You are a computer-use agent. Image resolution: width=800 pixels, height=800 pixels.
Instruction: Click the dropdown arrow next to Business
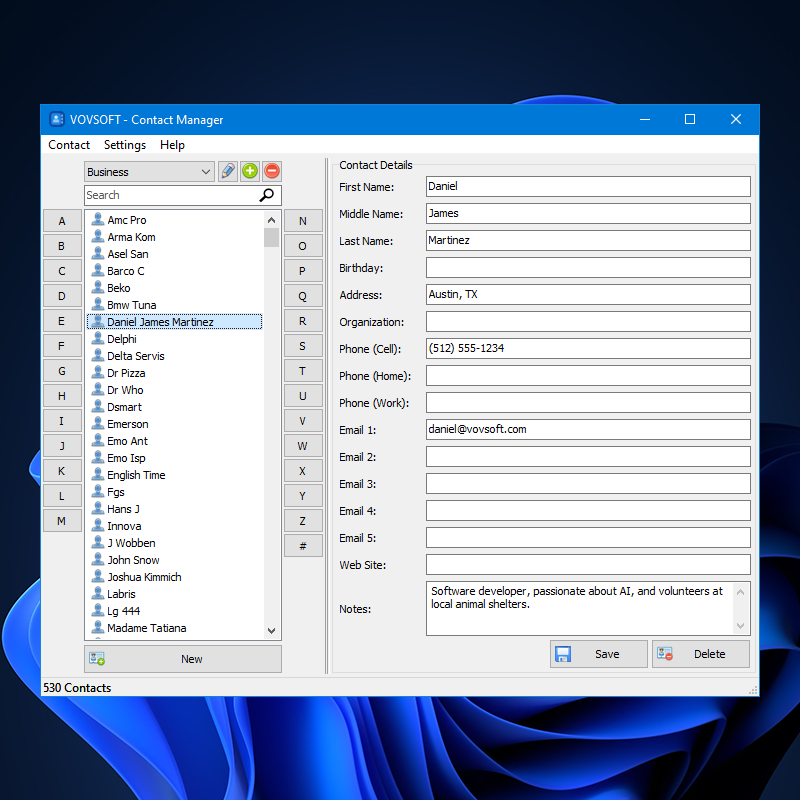207,171
